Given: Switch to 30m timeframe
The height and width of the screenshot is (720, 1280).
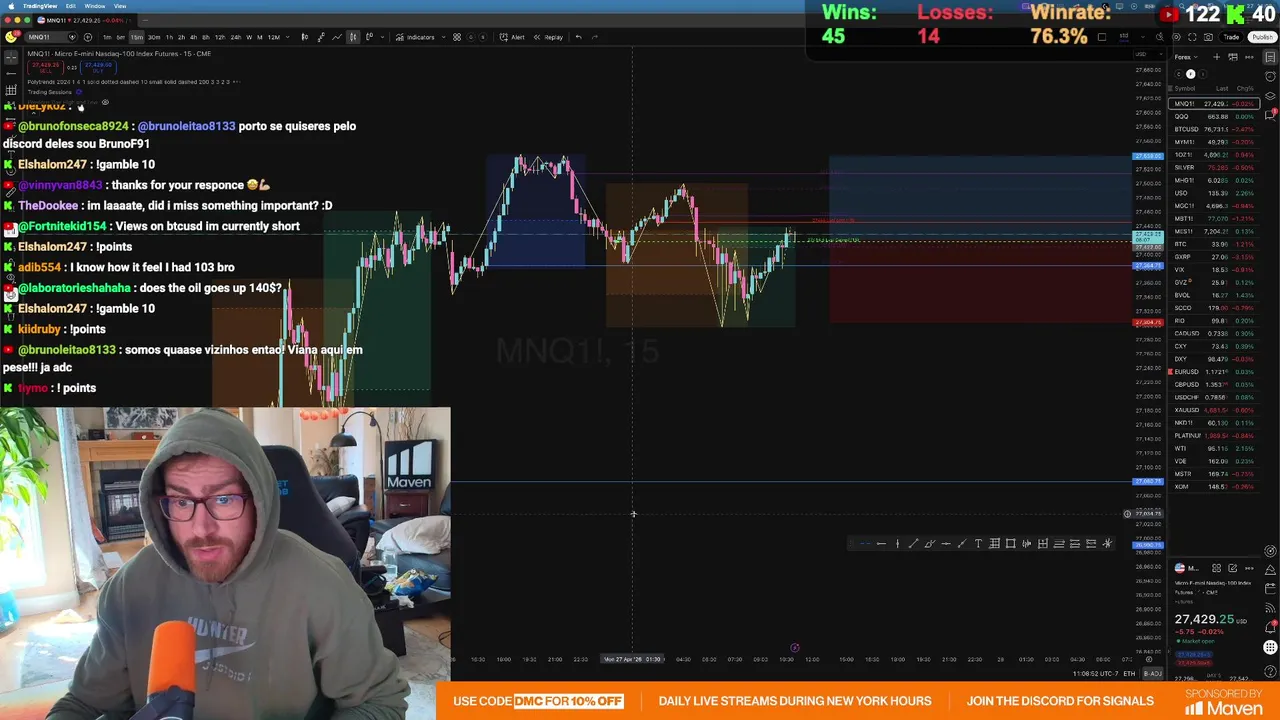Looking at the screenshot, I should 154,37.
